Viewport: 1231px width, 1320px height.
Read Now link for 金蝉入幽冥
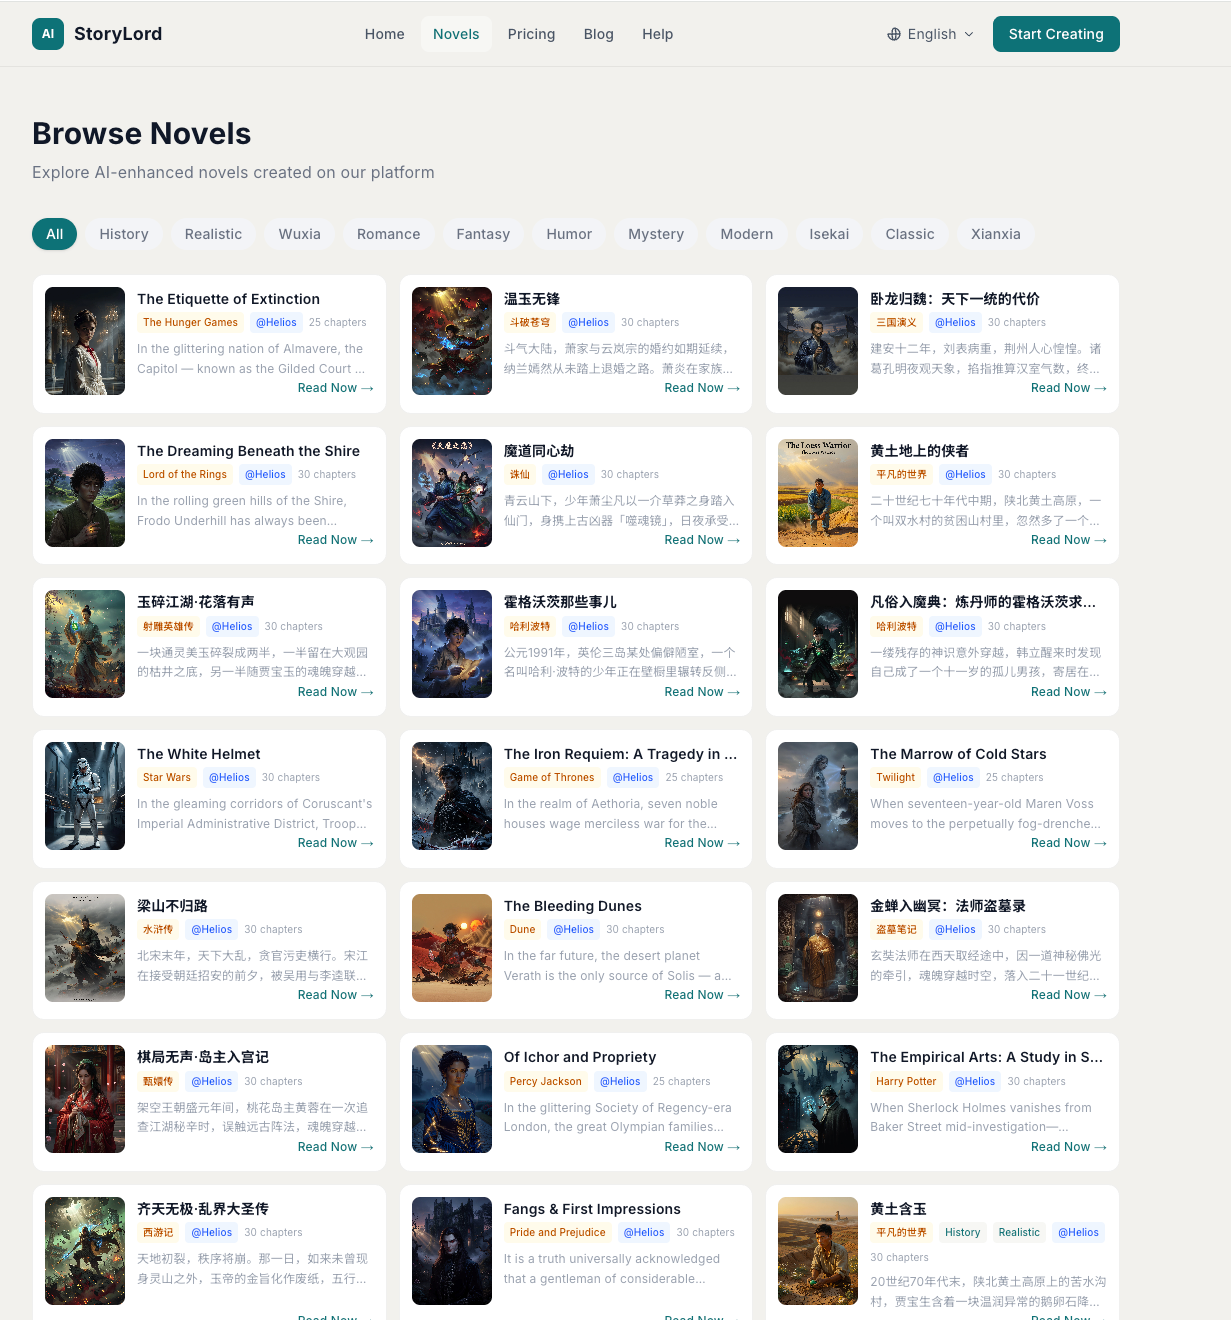[x=1069, y=995]
